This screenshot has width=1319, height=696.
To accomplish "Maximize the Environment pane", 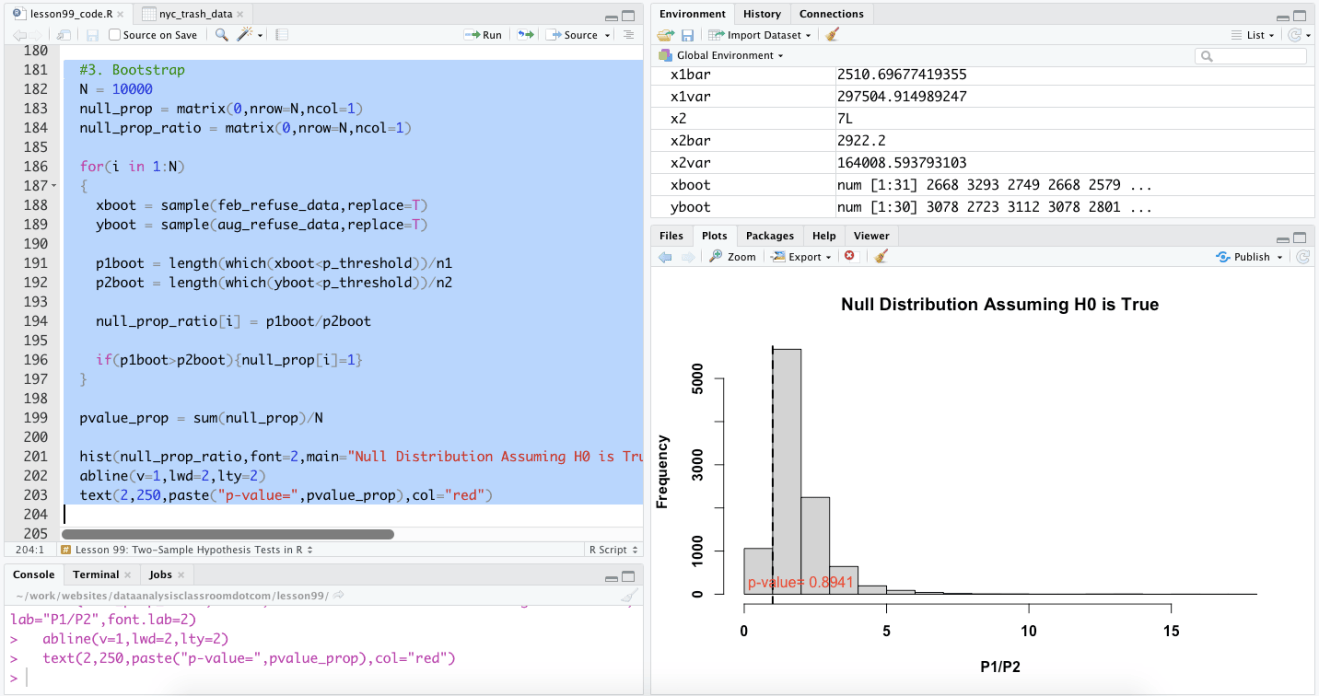I will 1301,16.
